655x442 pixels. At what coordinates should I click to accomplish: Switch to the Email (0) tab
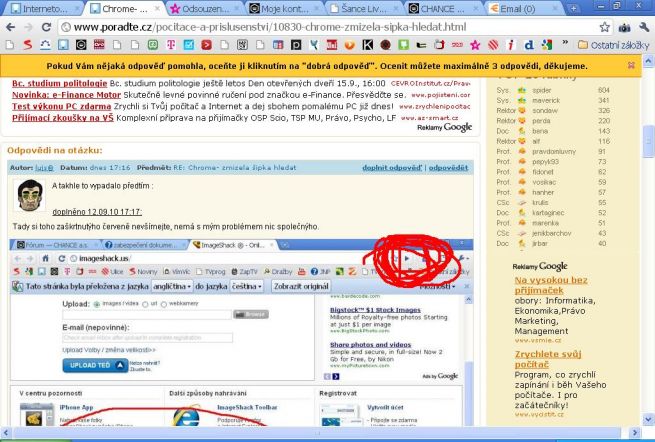tap(524, 8)
